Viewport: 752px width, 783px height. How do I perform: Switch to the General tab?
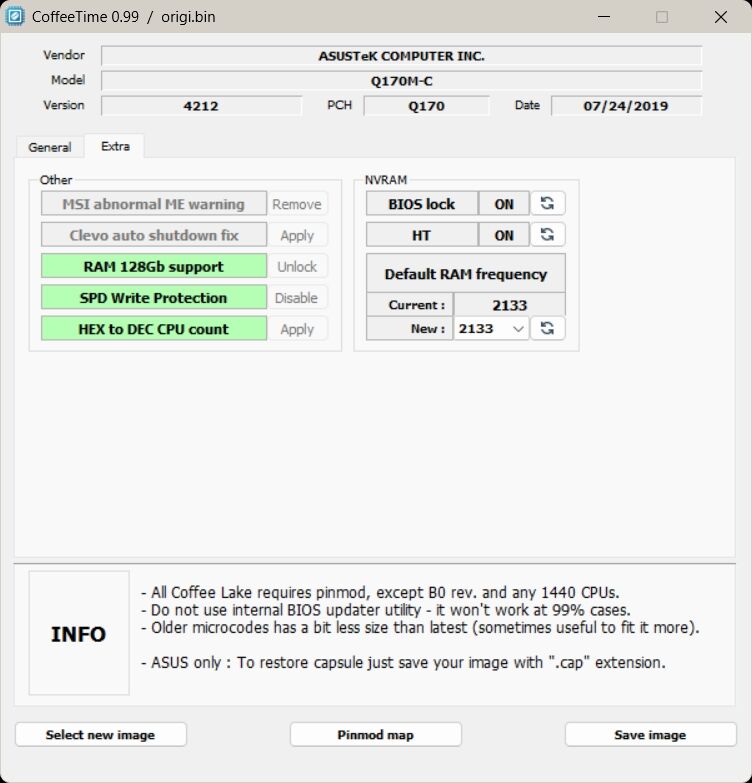tap(49, 147)
